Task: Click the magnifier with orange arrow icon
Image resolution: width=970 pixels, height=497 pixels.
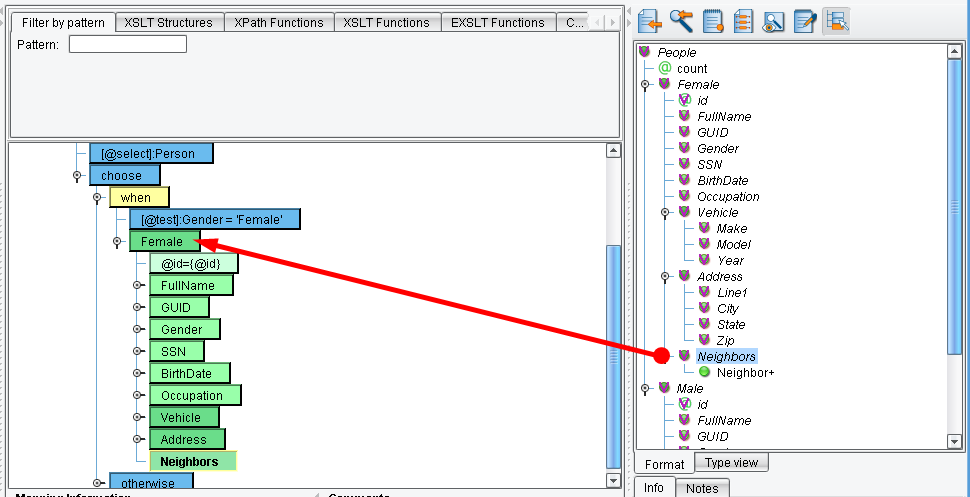Action: [x=681, y=20]
